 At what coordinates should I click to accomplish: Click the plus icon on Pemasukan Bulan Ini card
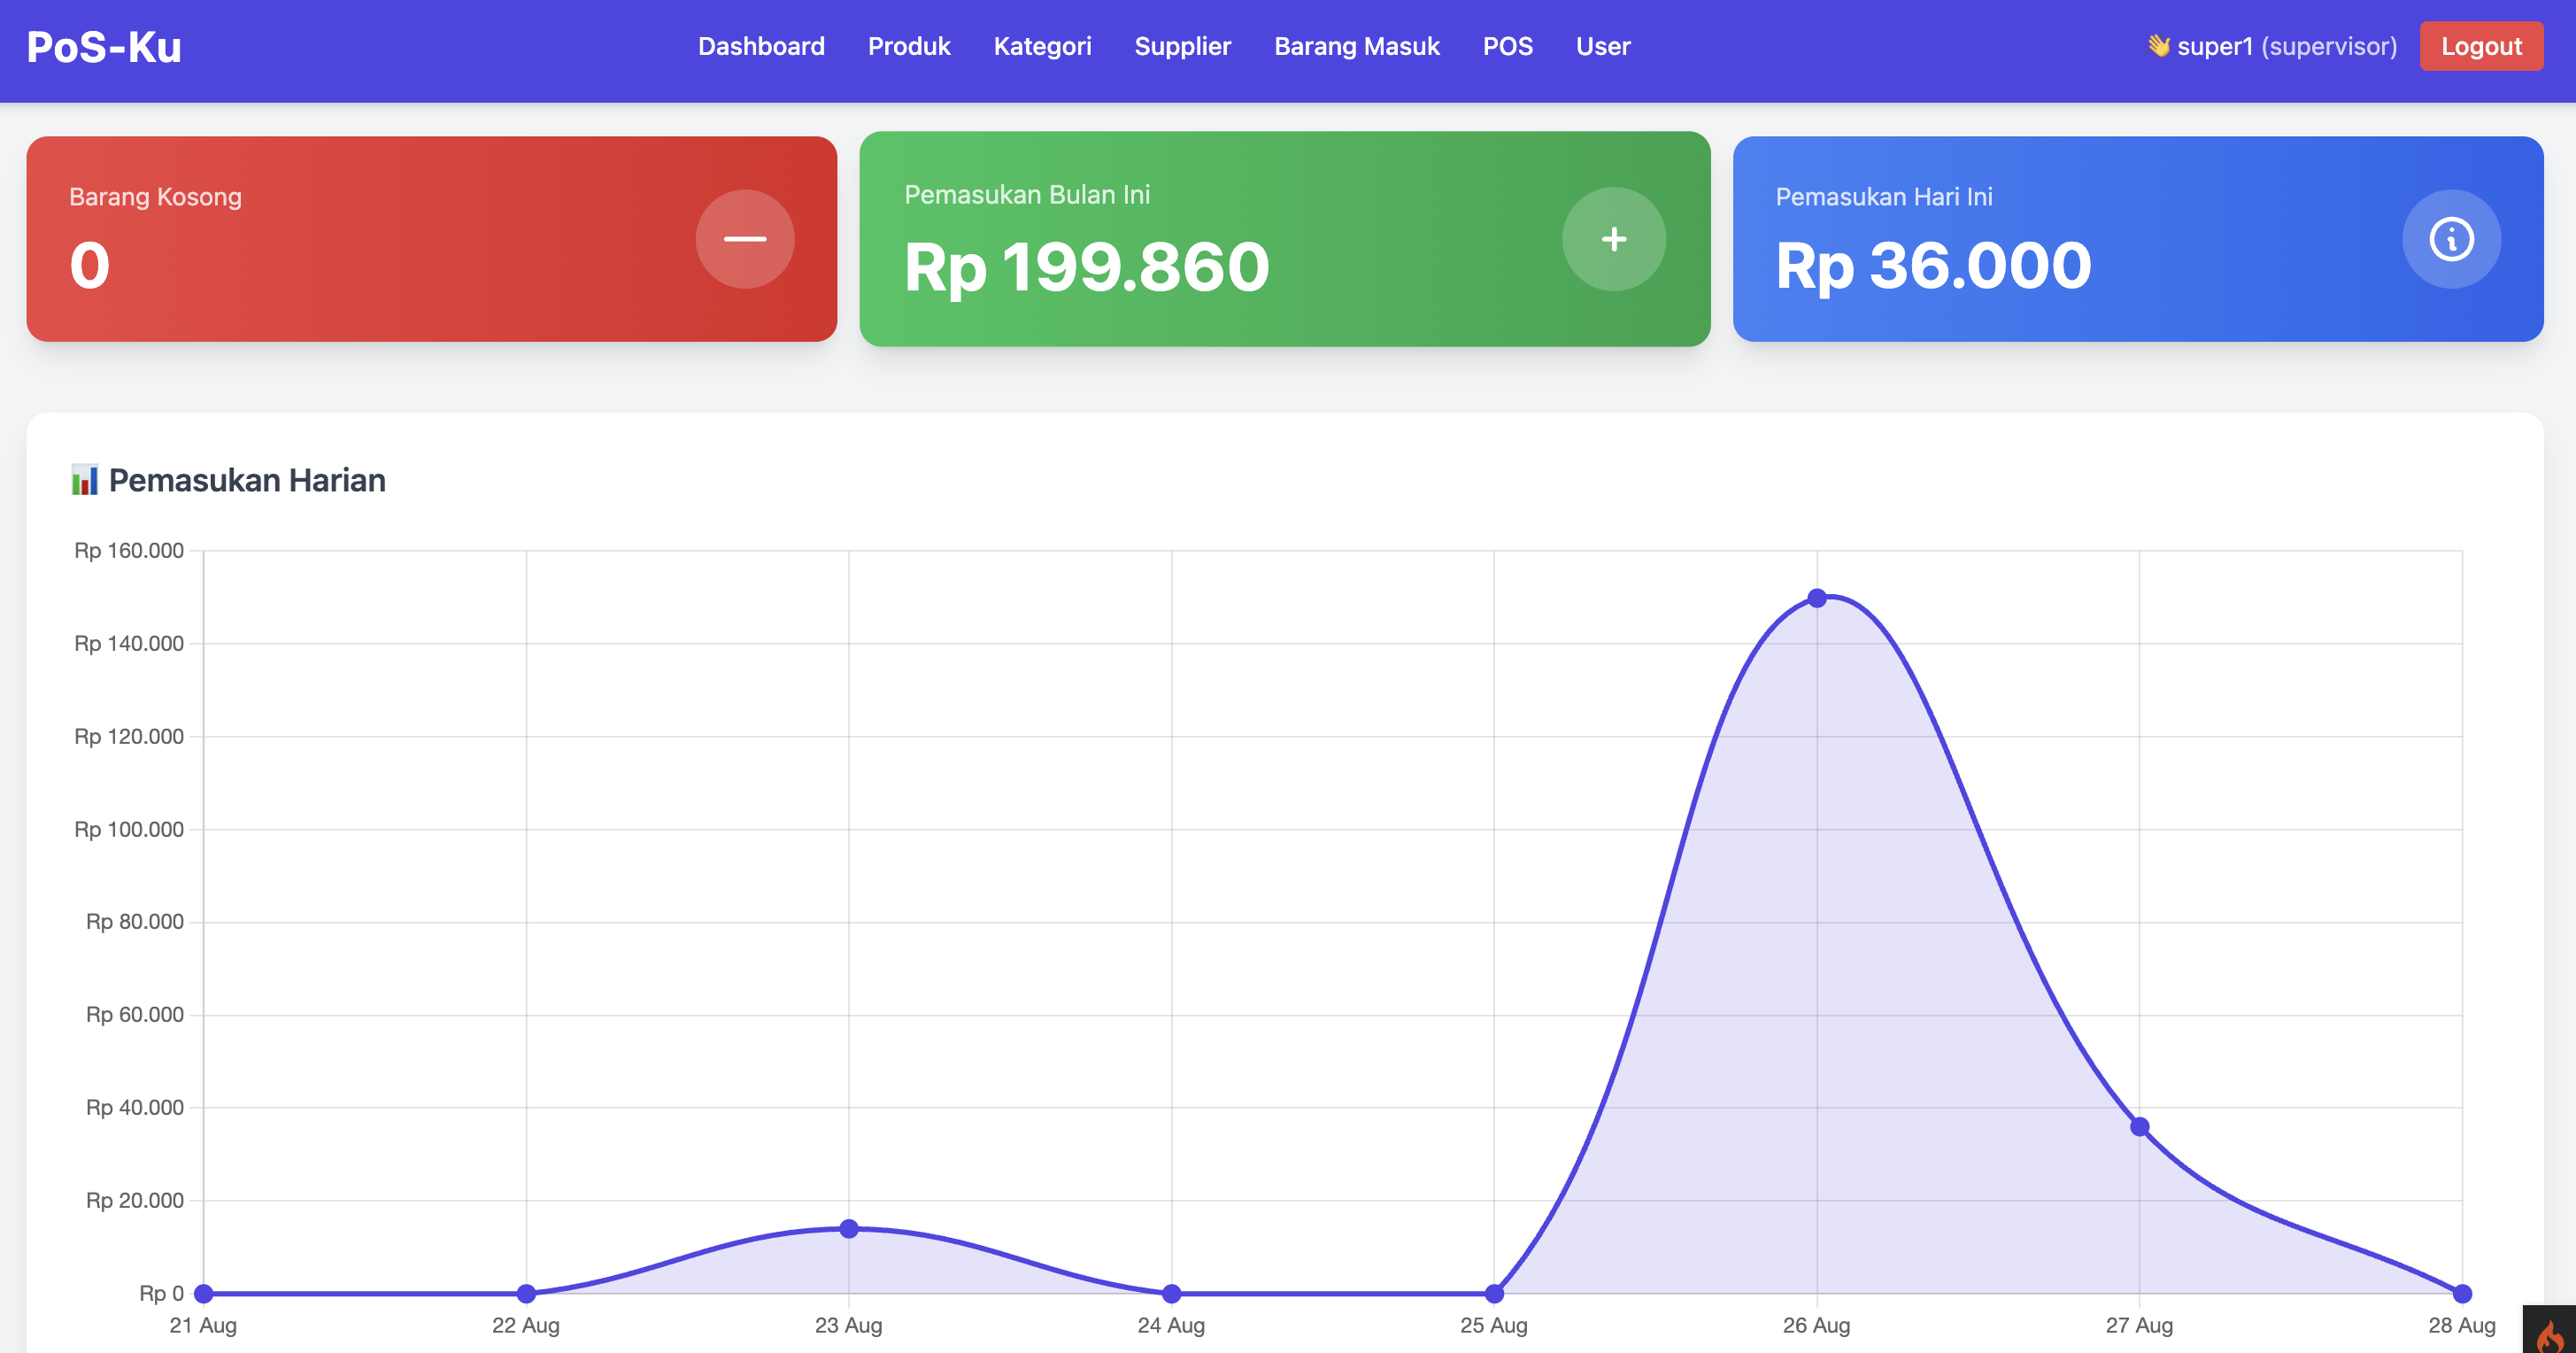coord(1613,238)
